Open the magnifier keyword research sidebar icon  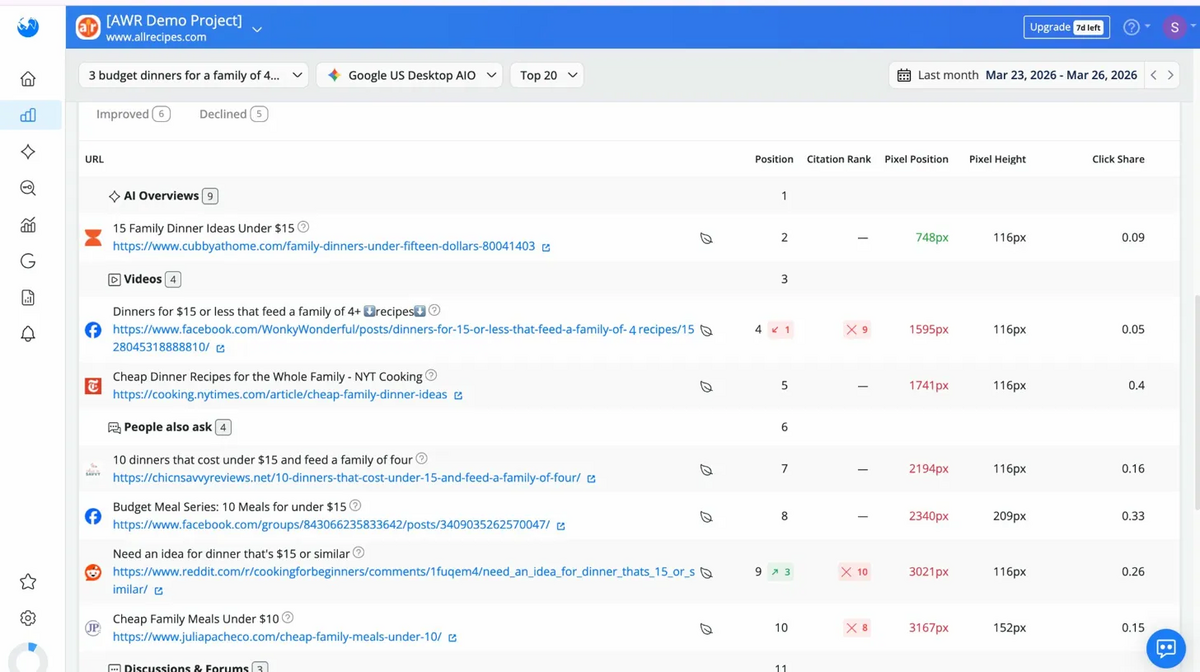[x=28, y=188]
